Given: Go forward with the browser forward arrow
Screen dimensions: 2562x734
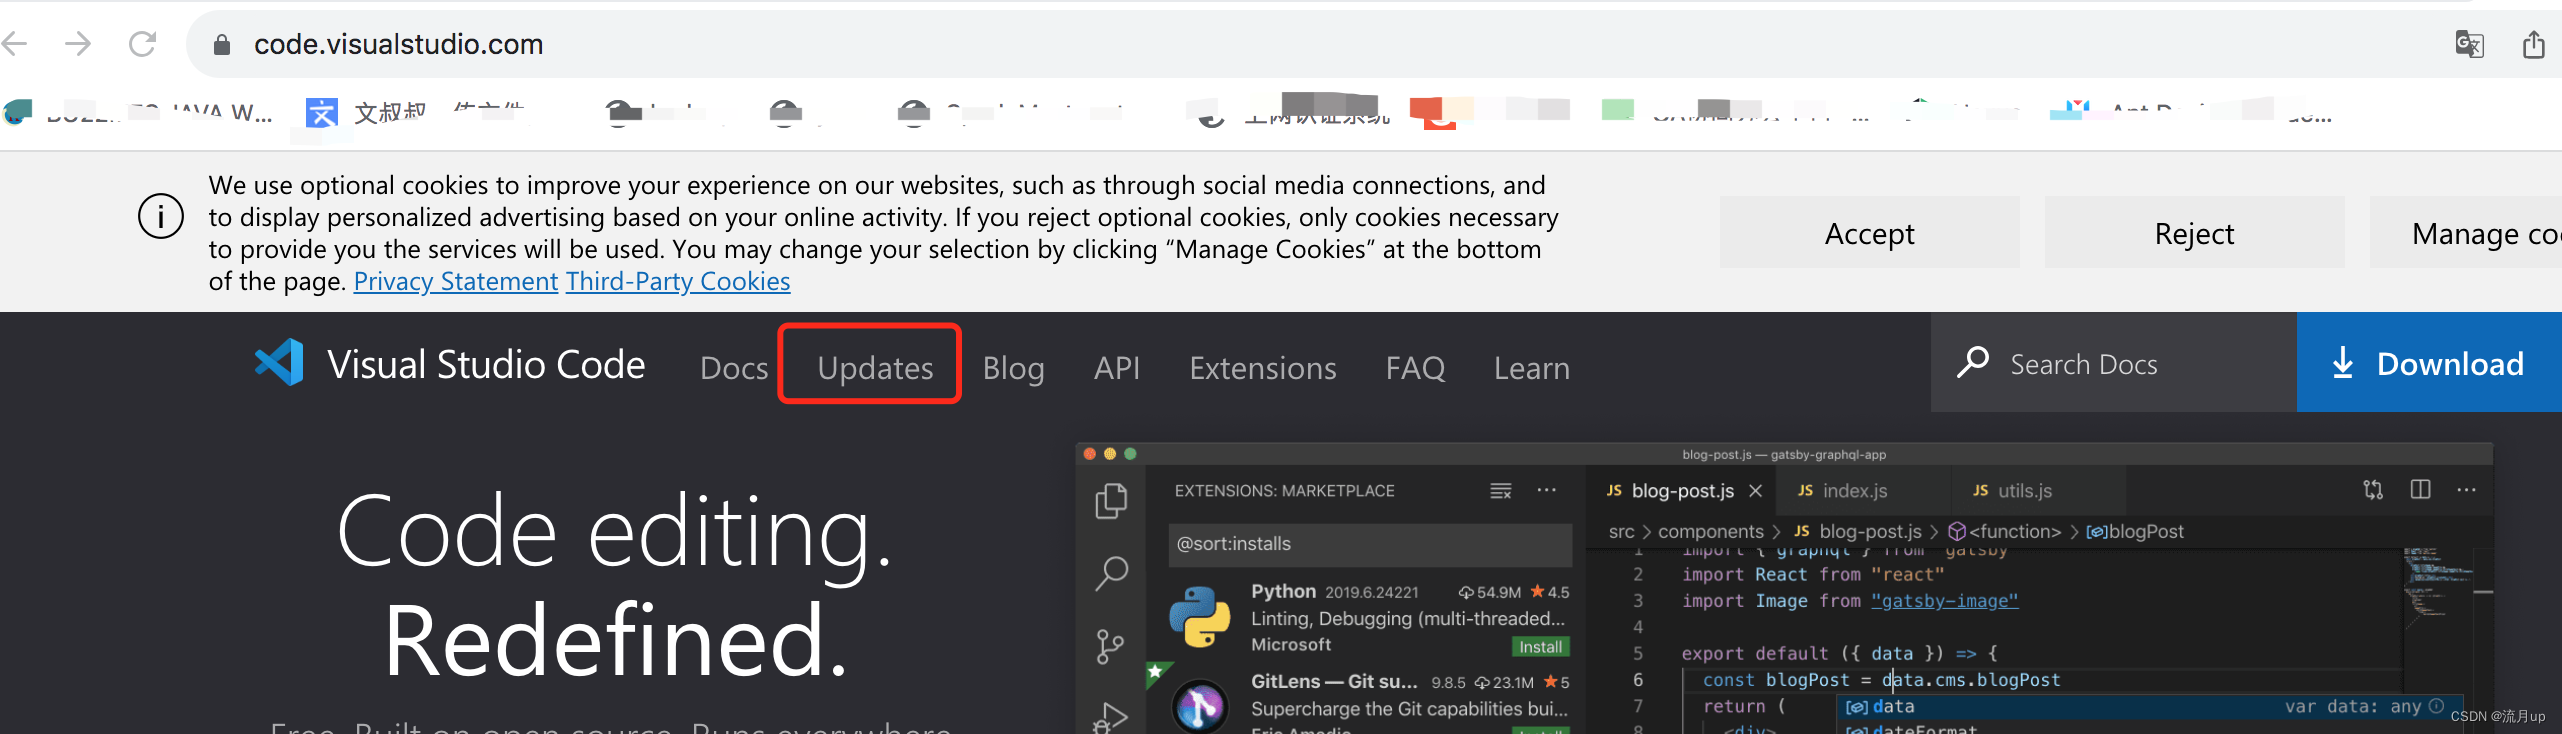Looking at the screenshot, I should pos(78,44).
